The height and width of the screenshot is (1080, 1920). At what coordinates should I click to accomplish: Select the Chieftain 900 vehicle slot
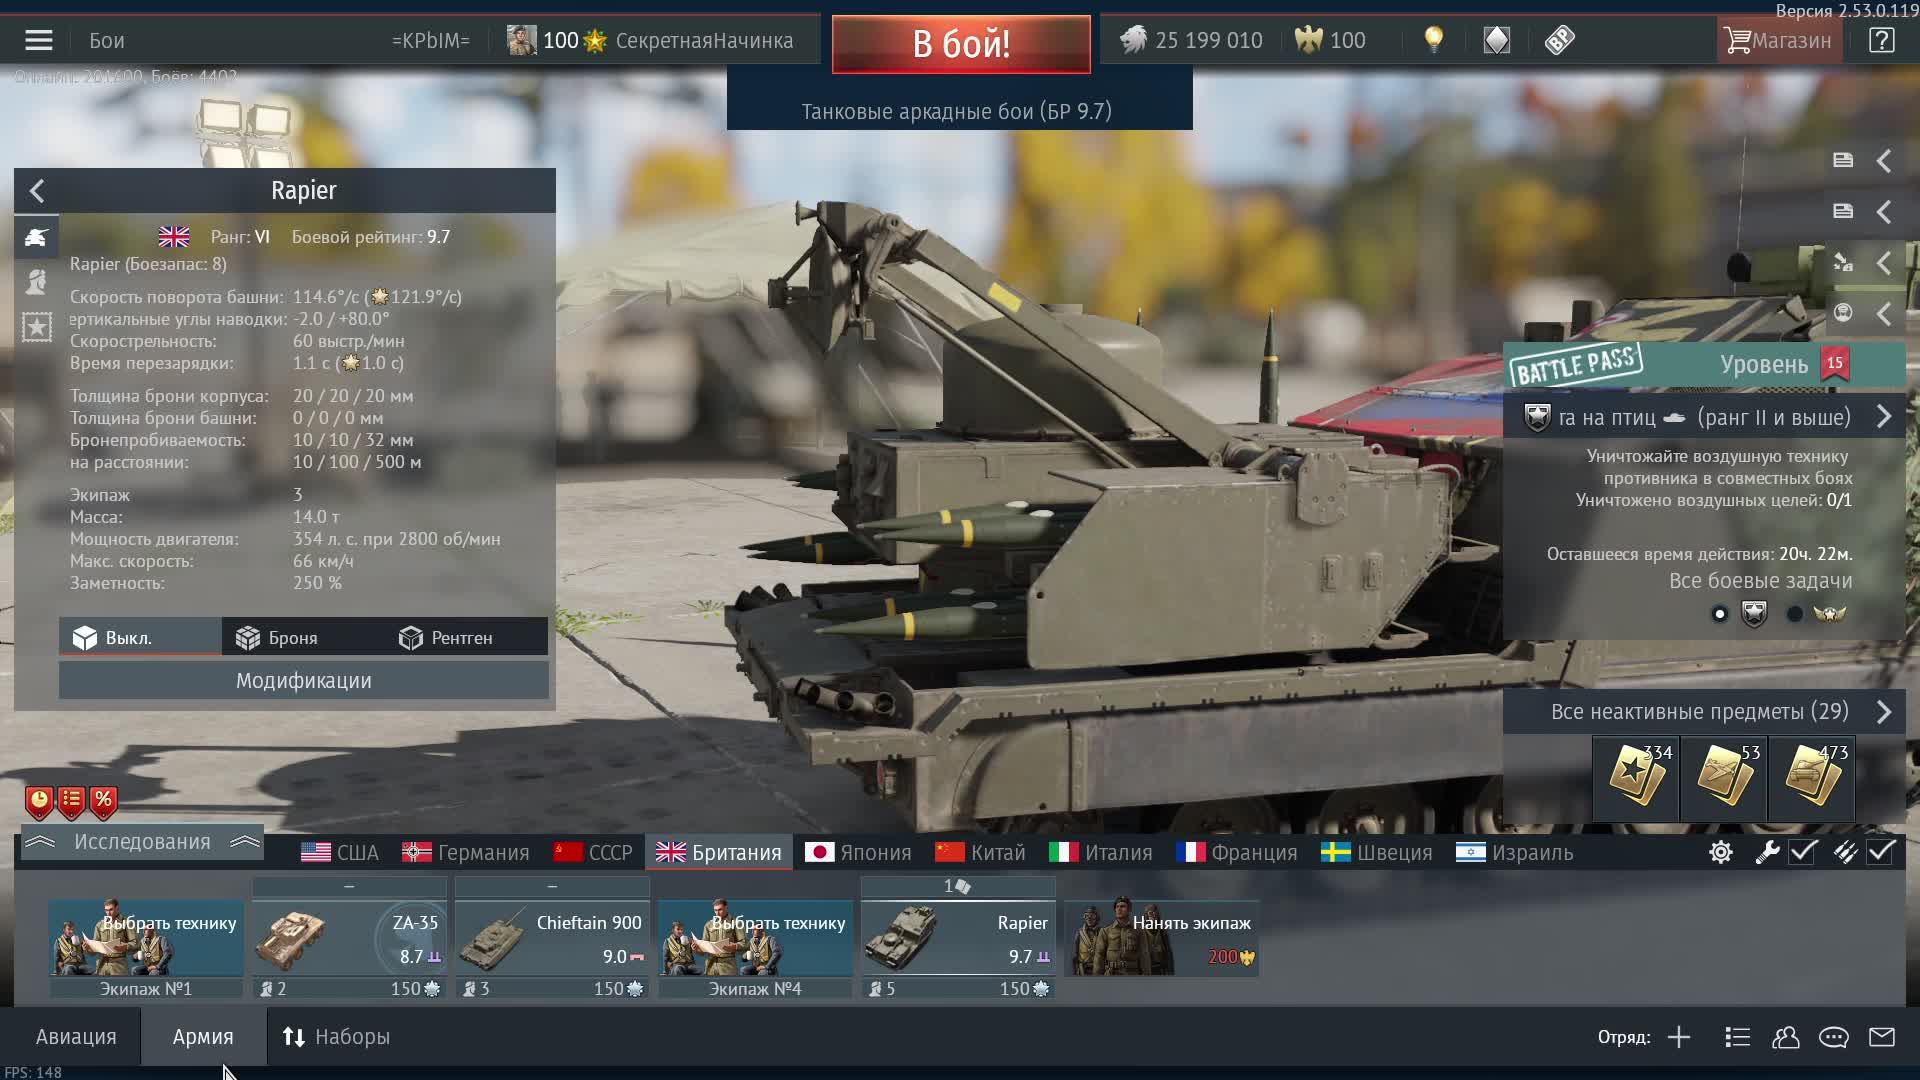(552, 938)
